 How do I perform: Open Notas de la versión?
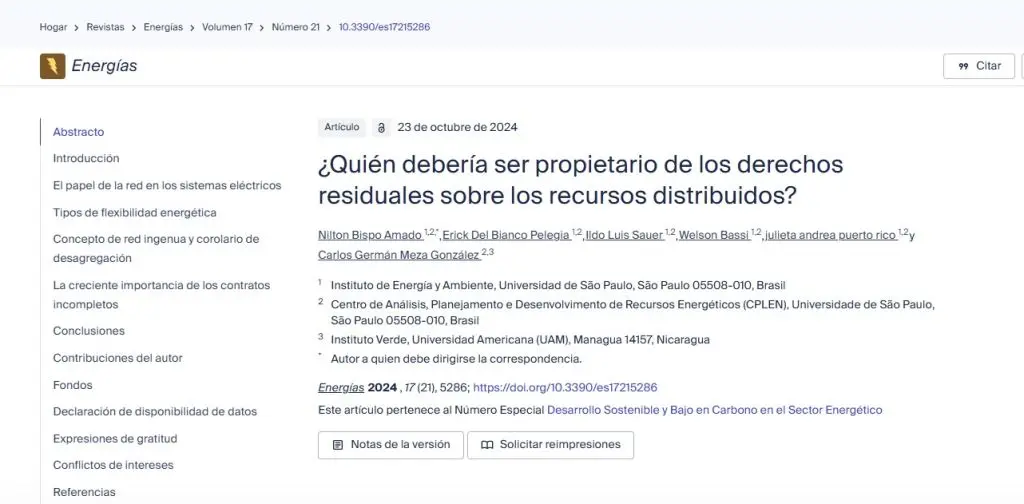(x=391, y=445)
